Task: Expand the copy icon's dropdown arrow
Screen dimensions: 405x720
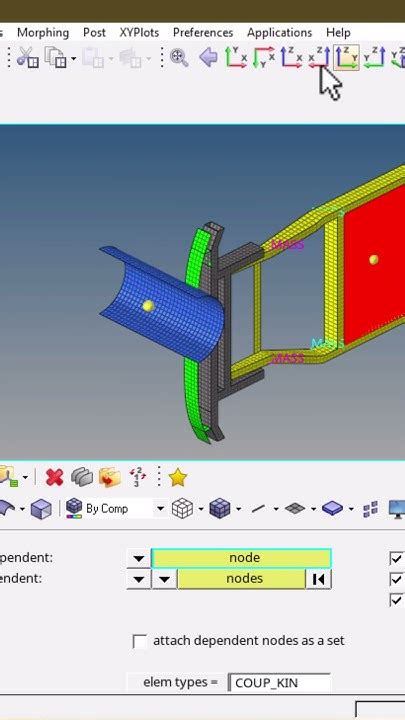Action: pyautogui.click(x=73, y=59)
